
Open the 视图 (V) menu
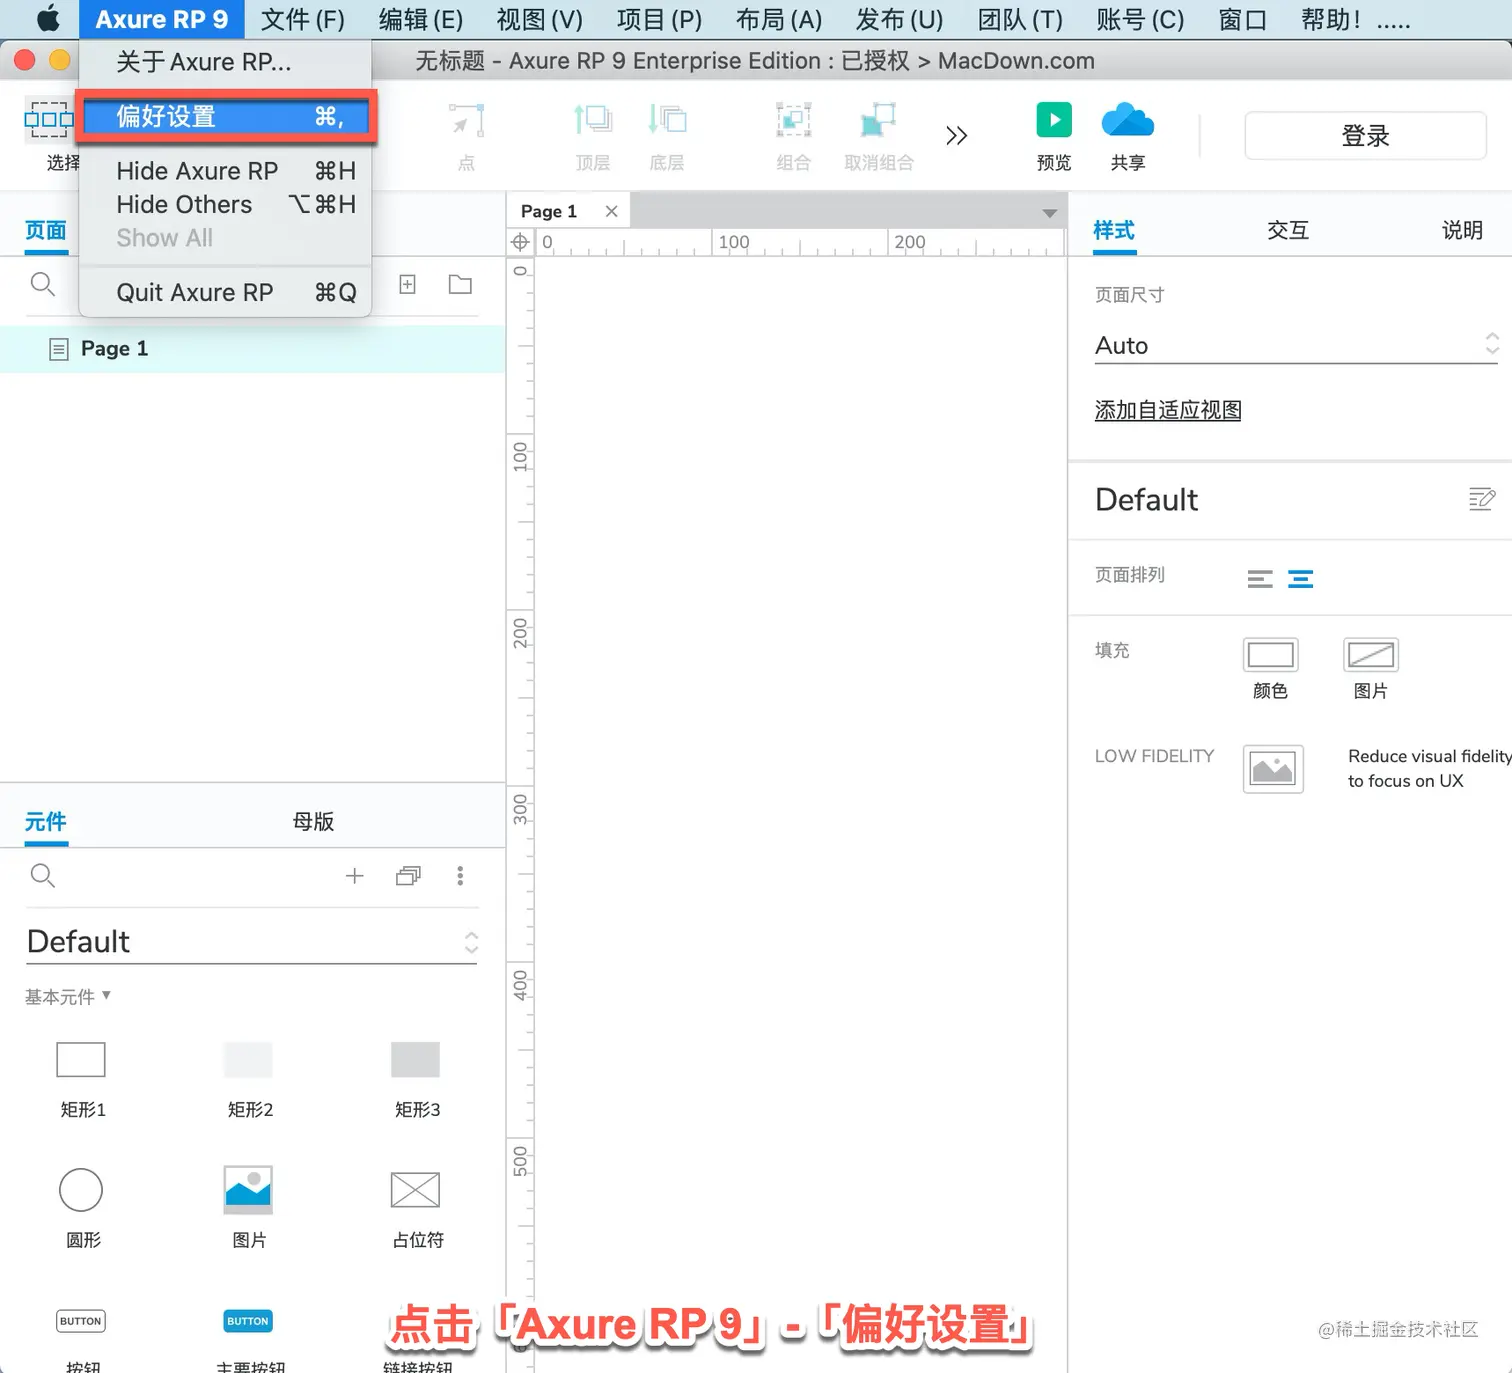coord(539,19)
